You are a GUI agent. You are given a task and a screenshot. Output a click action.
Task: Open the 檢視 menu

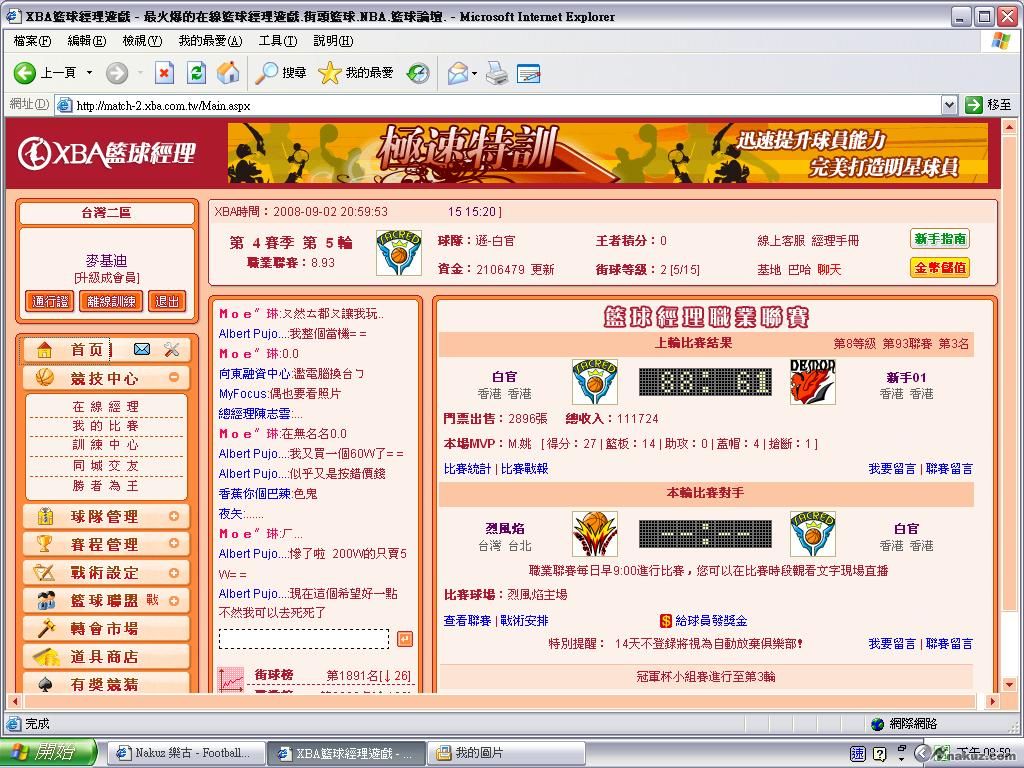pos(141,41)
